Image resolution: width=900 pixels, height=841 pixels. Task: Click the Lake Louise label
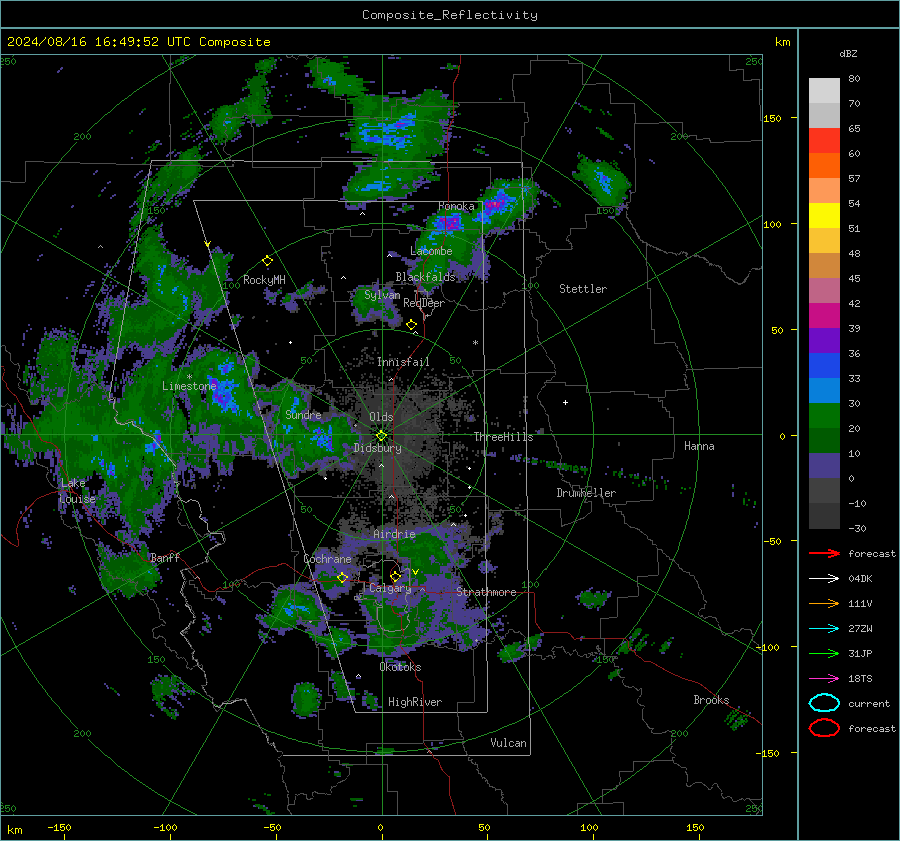(x=77, y=491)
